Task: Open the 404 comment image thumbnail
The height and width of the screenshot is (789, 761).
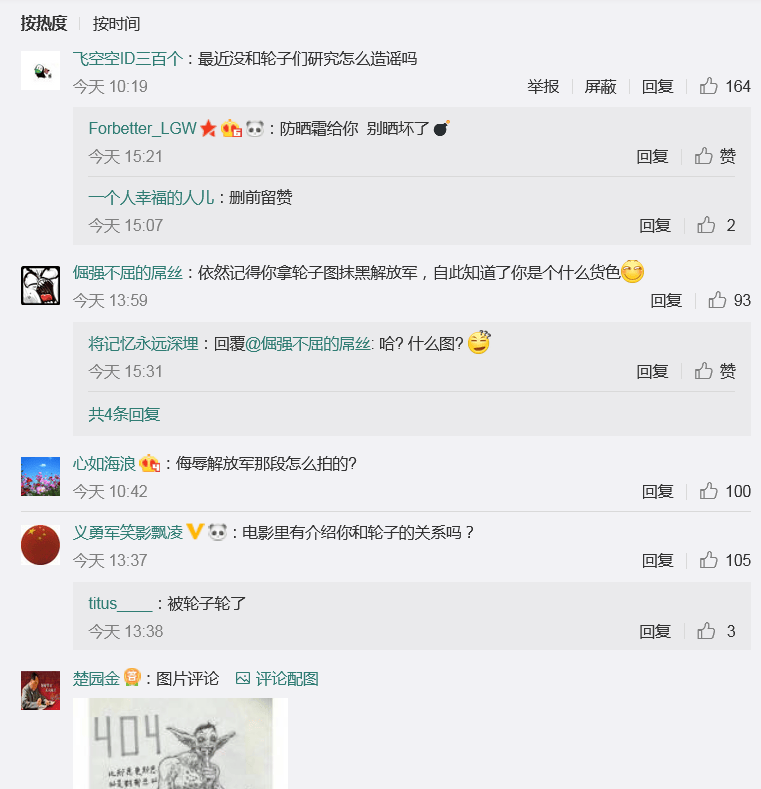Action: (x=180, y=743)
